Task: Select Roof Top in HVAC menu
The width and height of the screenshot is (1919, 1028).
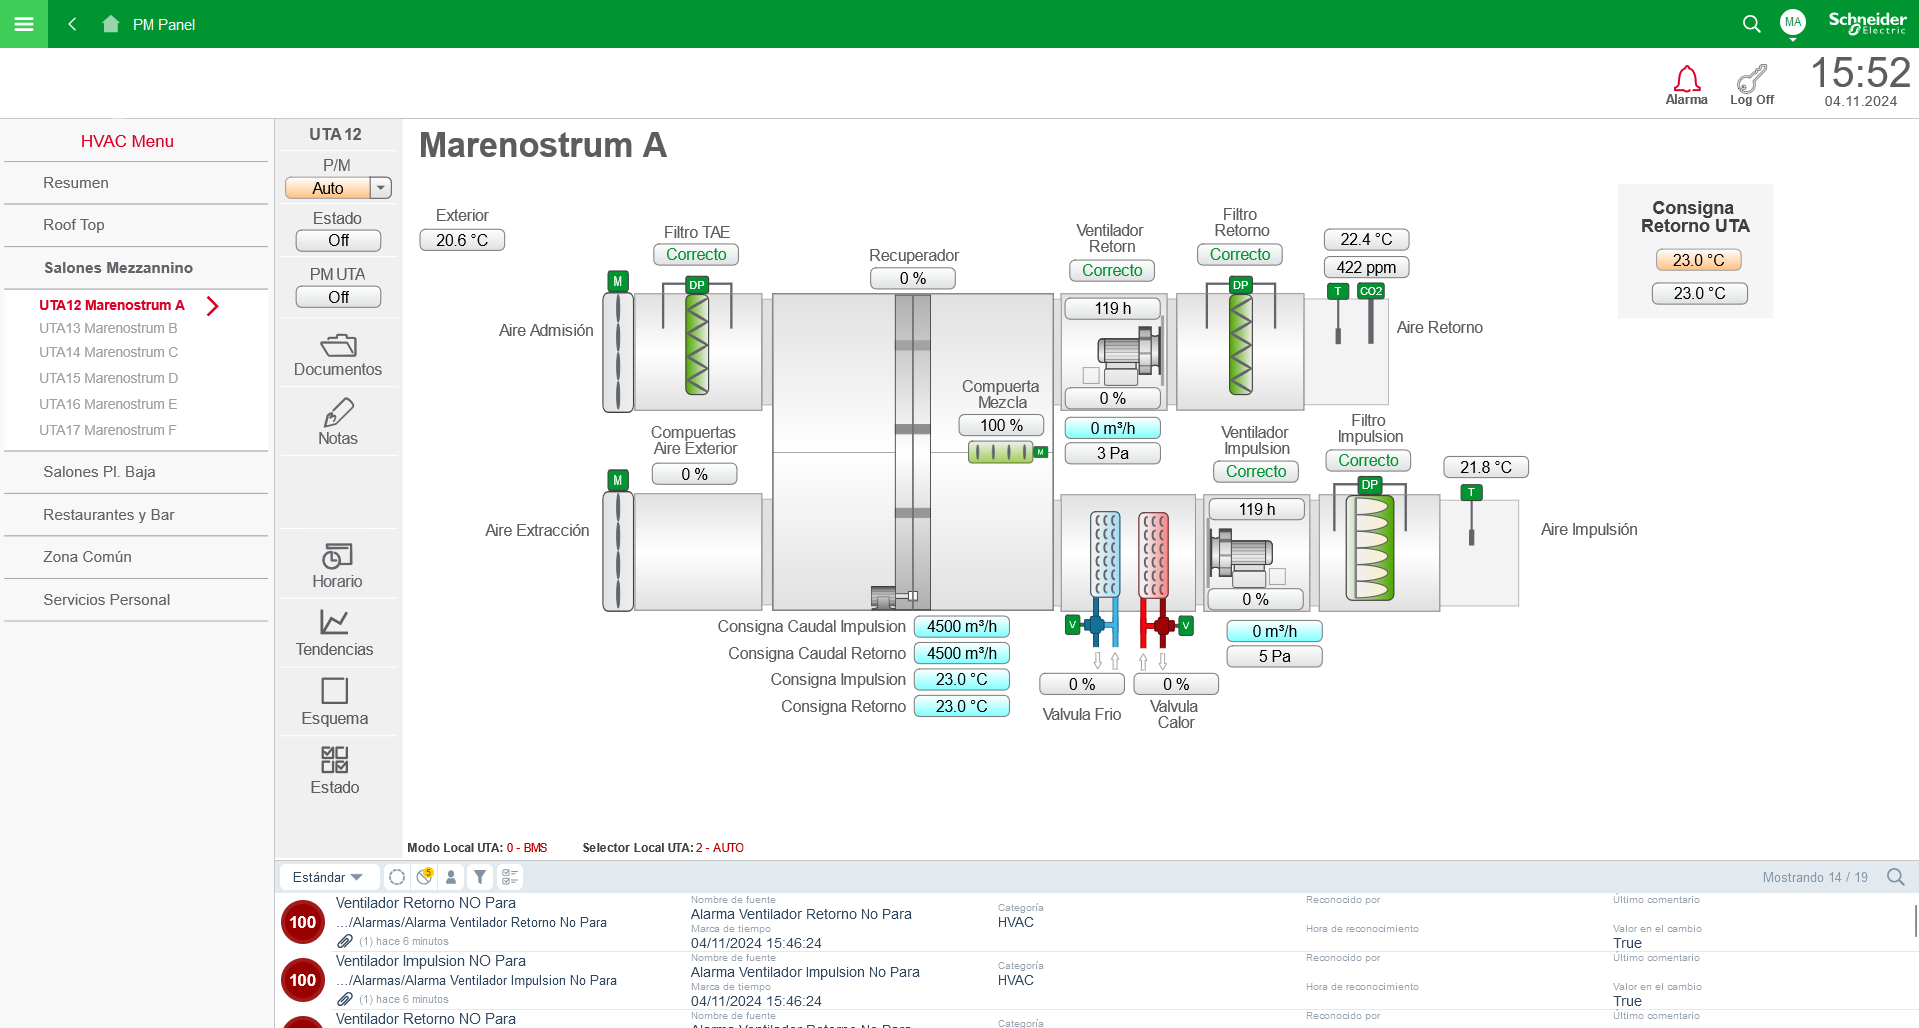Action: [x=74, y=225]
